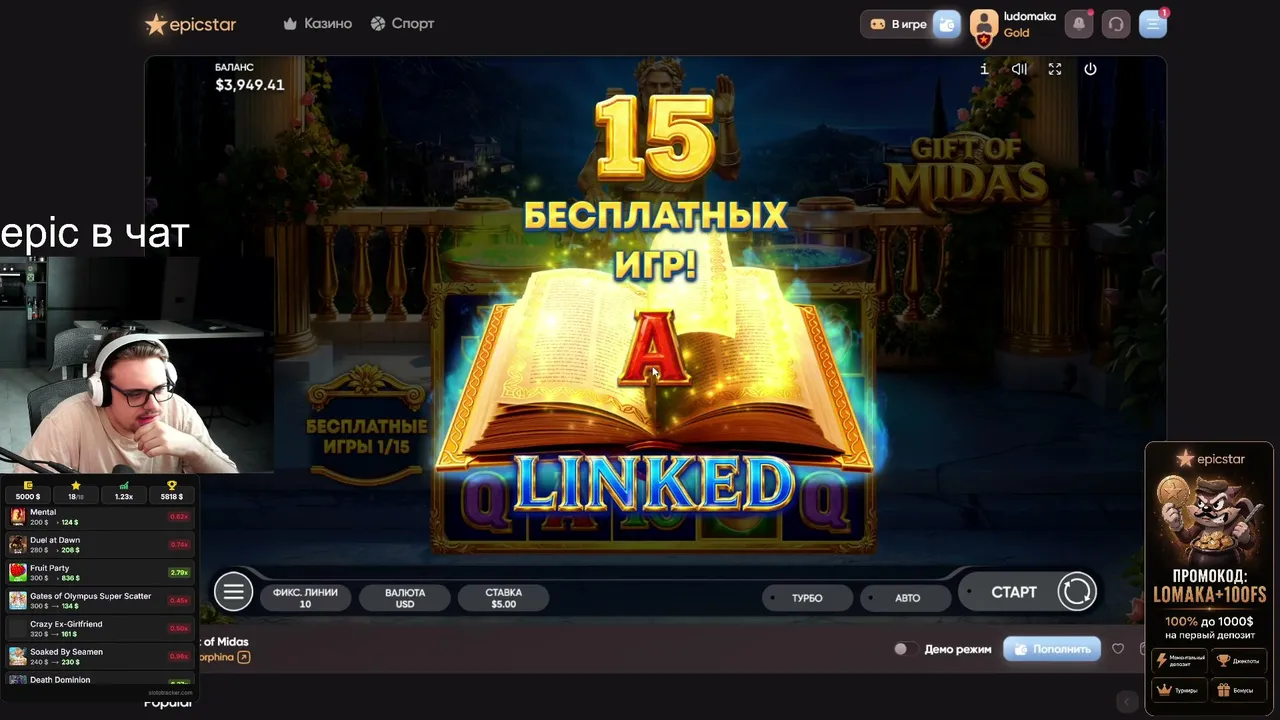Select the Fruit Party row
Image resolution: width=1280 pixels, height=720 pixels.
pyautogui.click(x=100, y=573)
